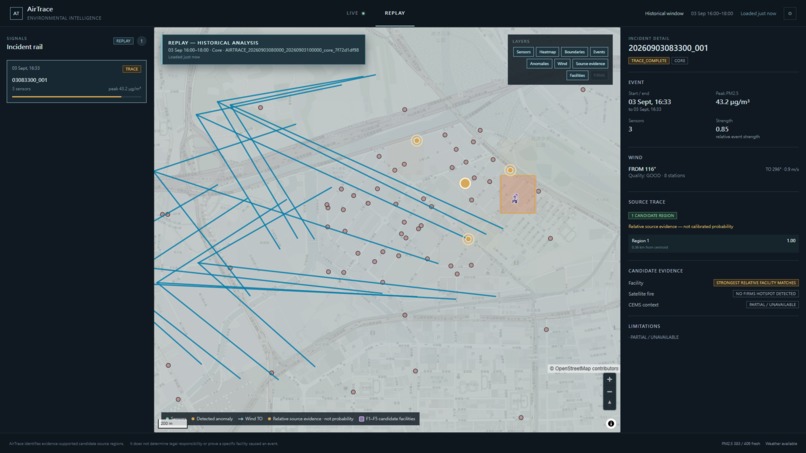Click the Historical window label
This screenshot has height=453, width=806.
pyautogui.click(x=664, y=13)
